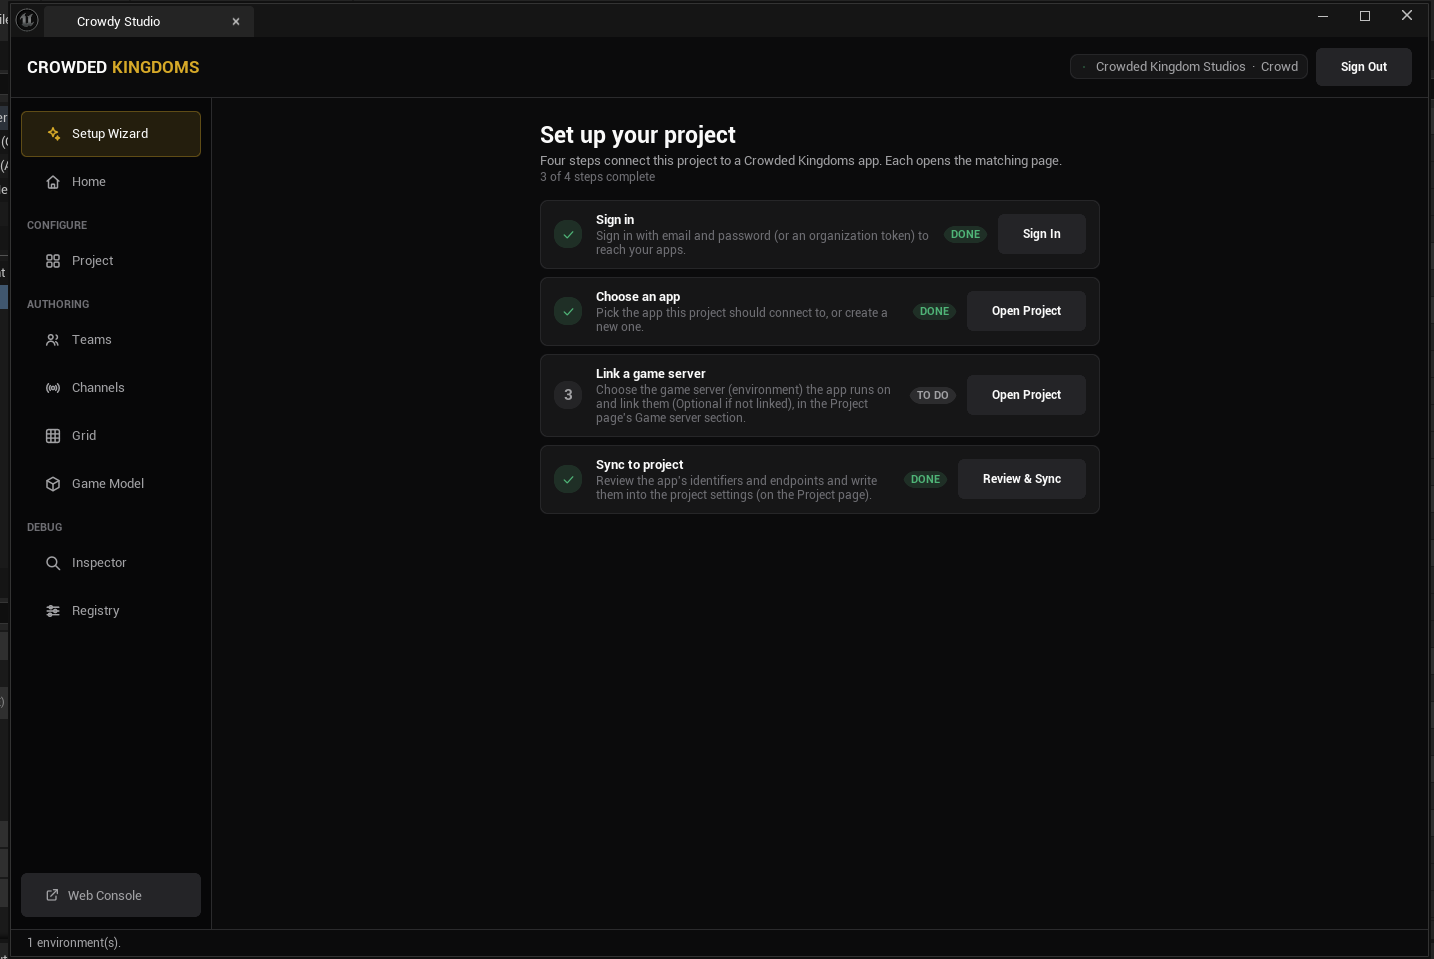Close the Crowdy Studio window
The width and height of the screenshot is (1434, 959).
click(x=1407, y=16)
